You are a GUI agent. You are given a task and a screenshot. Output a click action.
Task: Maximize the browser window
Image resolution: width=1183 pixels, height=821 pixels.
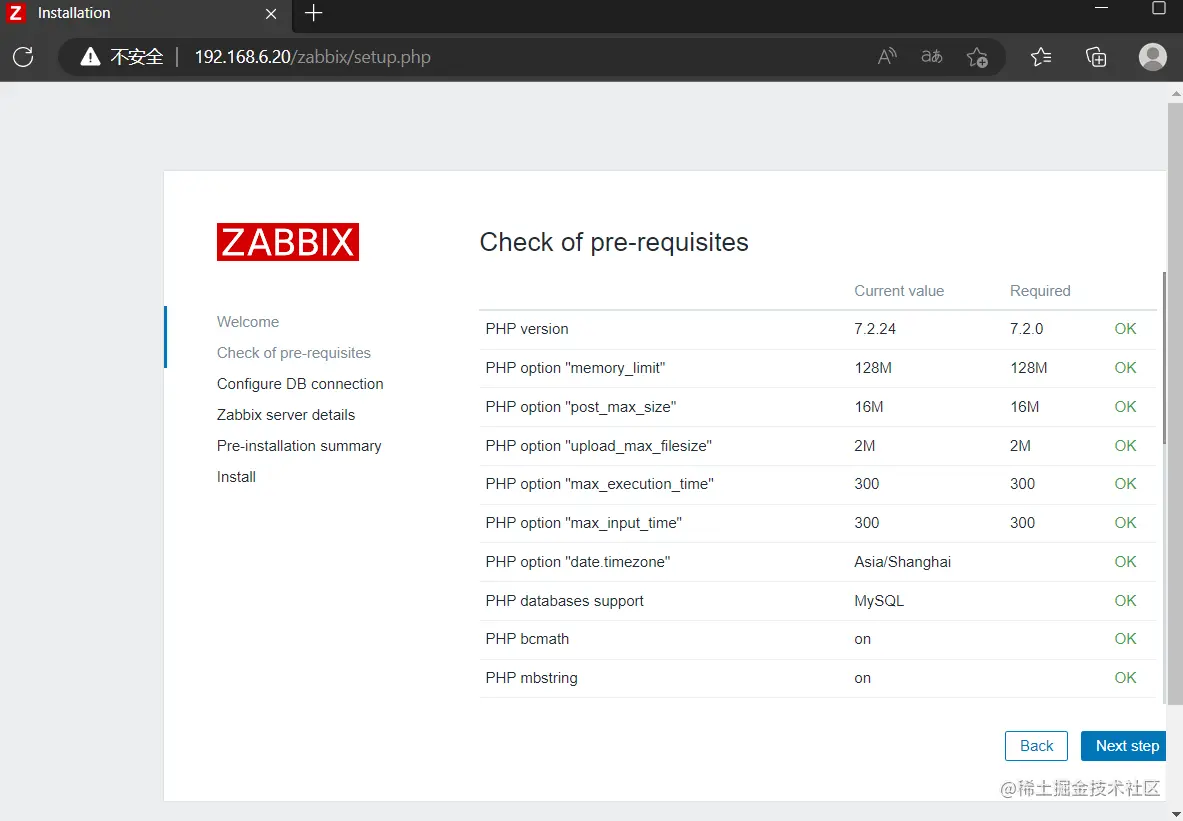(1159, 8)
